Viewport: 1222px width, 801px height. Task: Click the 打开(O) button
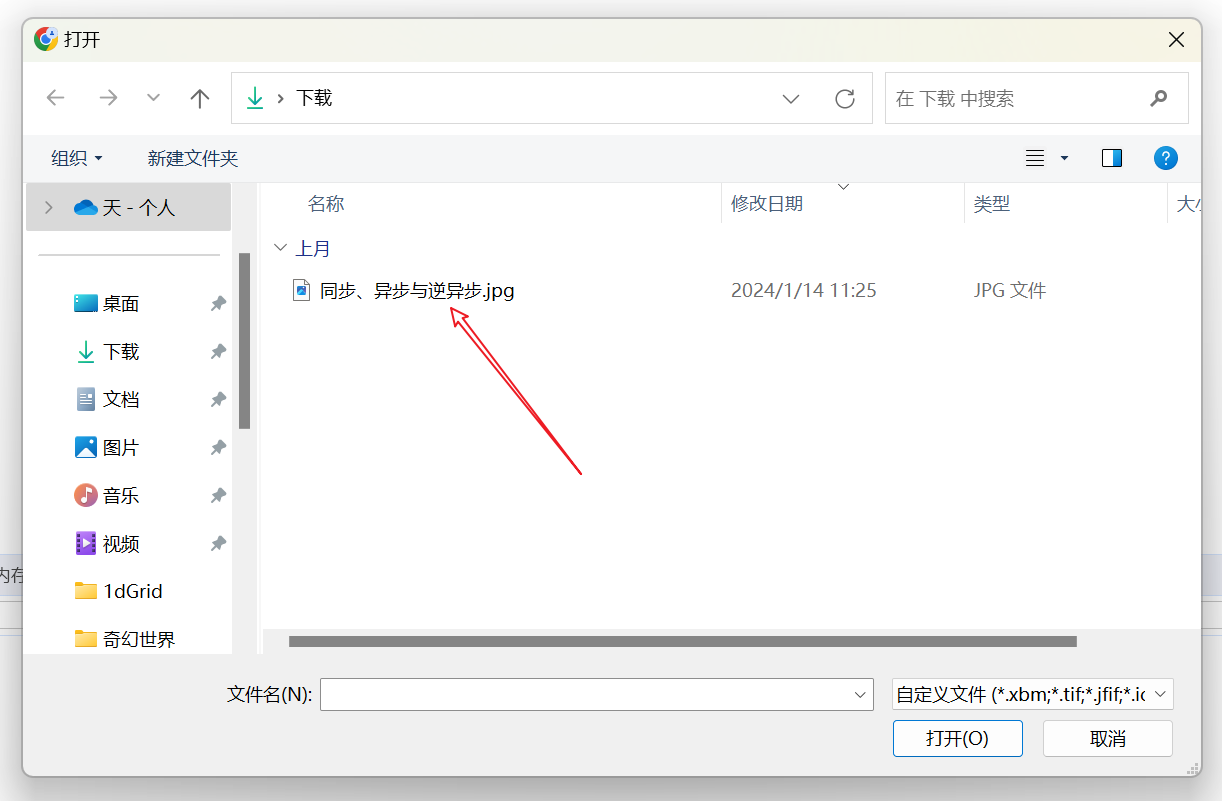tap(958, 739)
